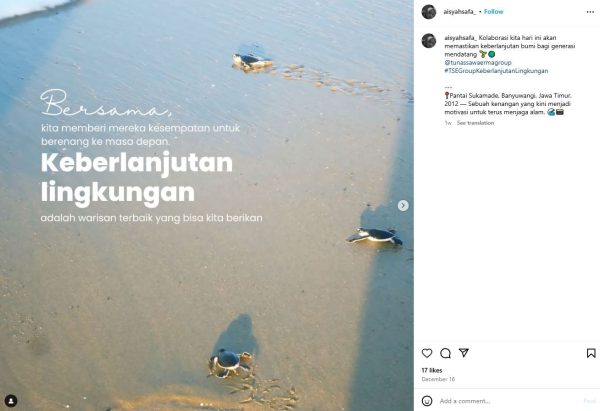Show tagged people icon on photo
The image size is (600, 411).
(x=11, y=401)
